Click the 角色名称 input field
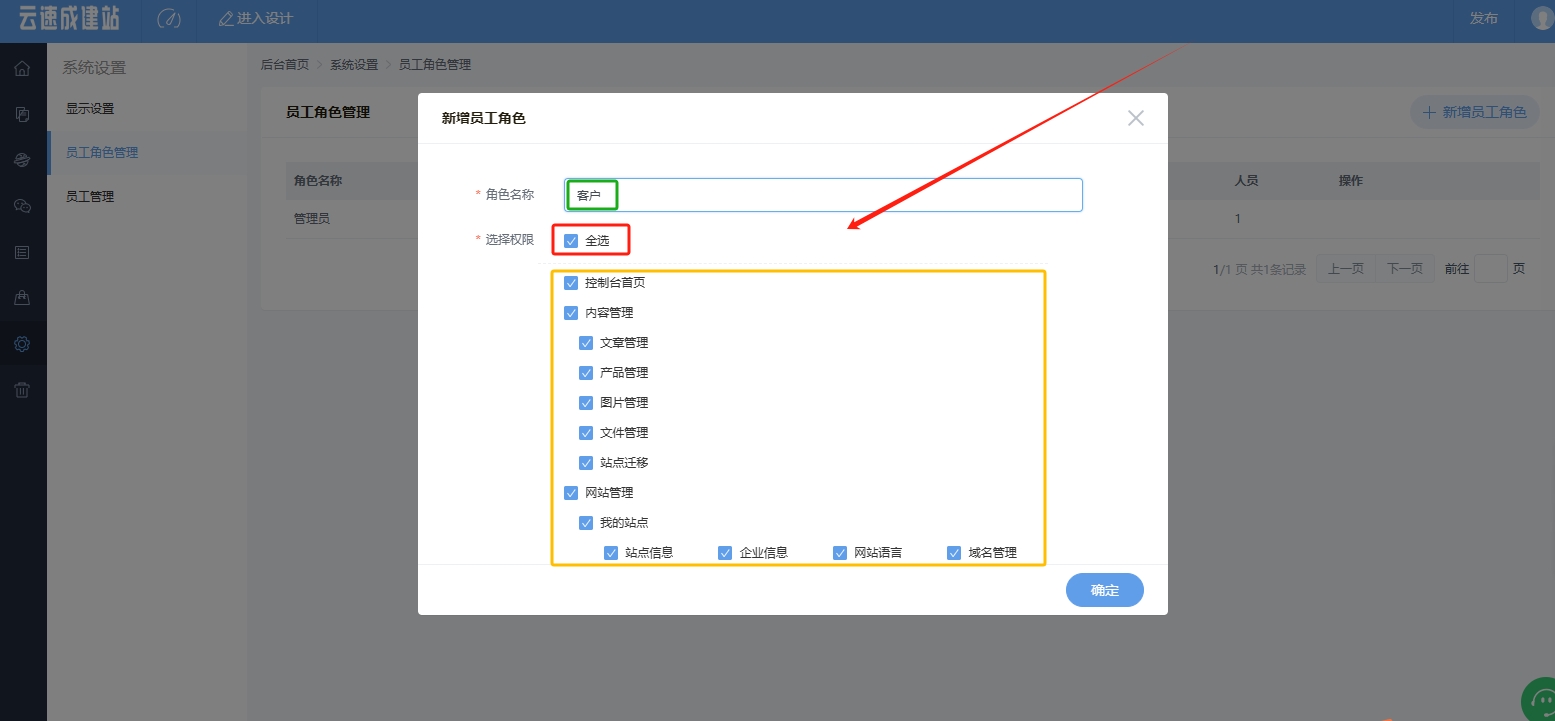 coord(850,195)
